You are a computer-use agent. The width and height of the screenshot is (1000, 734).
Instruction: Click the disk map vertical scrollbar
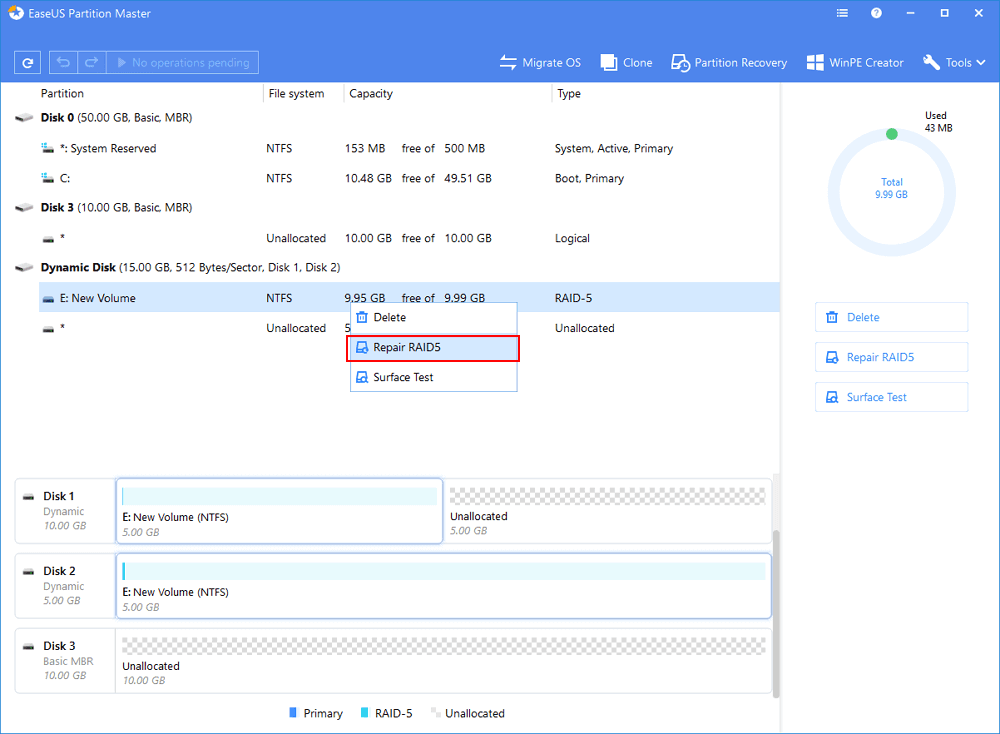point(776,610)
